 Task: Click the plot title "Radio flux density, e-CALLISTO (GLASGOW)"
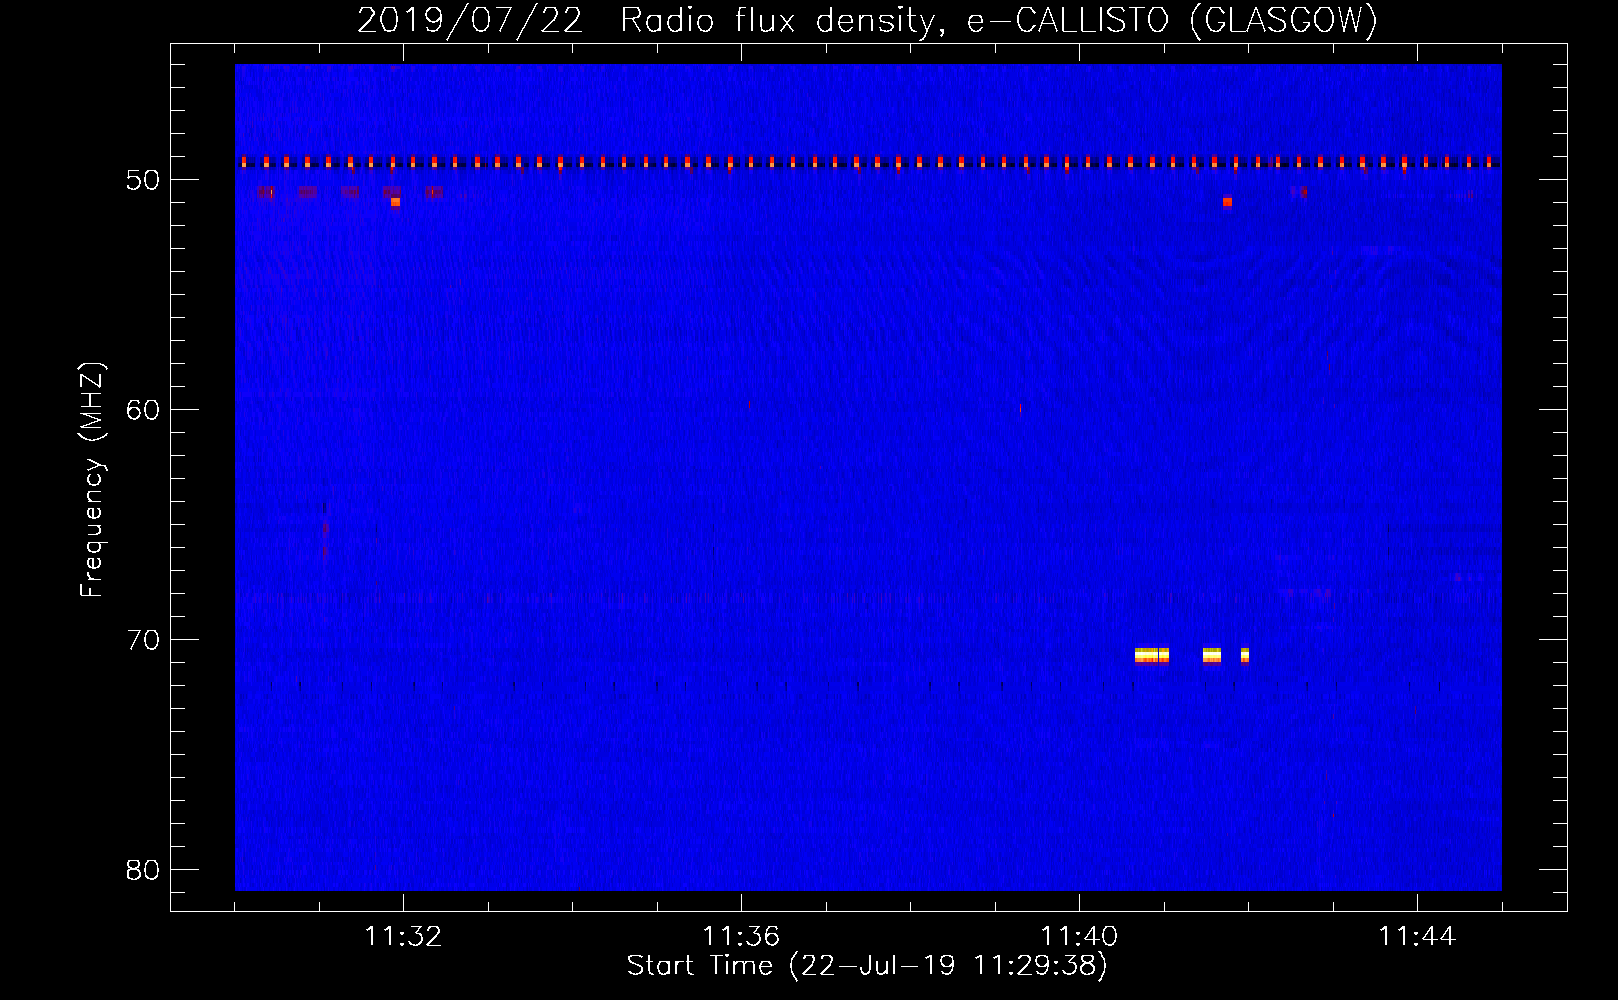(x=999, y=20)
